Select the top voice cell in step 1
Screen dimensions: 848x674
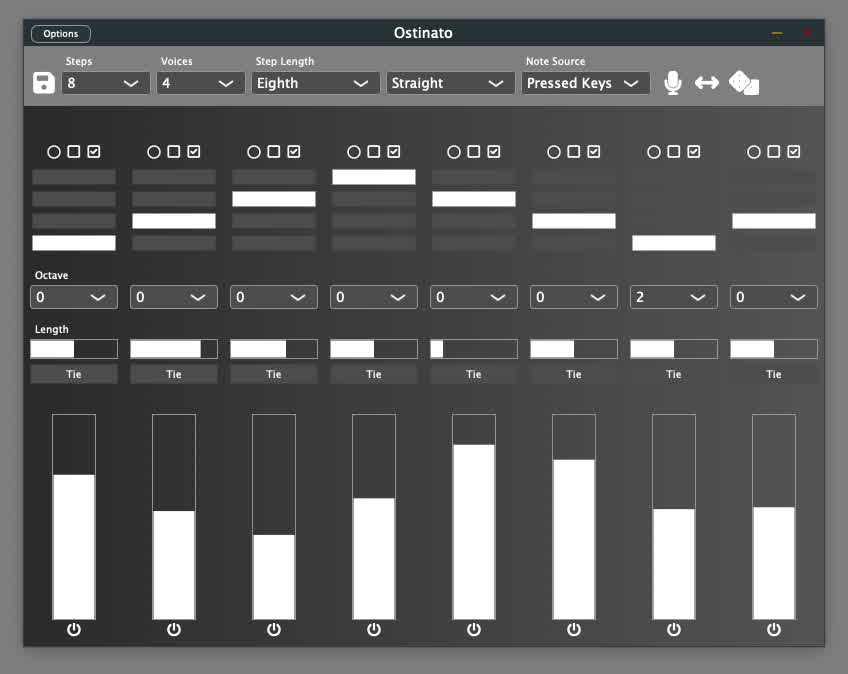tap(74, 177)
